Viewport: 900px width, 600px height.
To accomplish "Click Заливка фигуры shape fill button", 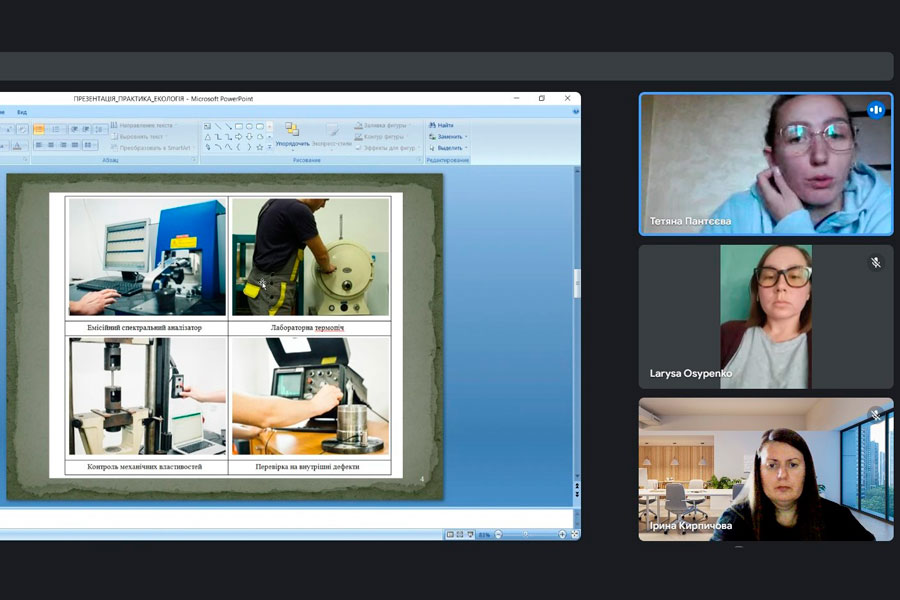I will click(x=380, y=125).
